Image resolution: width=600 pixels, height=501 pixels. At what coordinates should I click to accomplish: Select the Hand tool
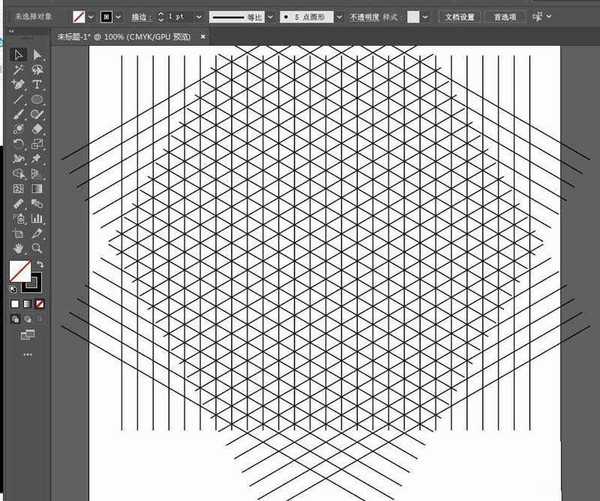[x=18, y=247]
